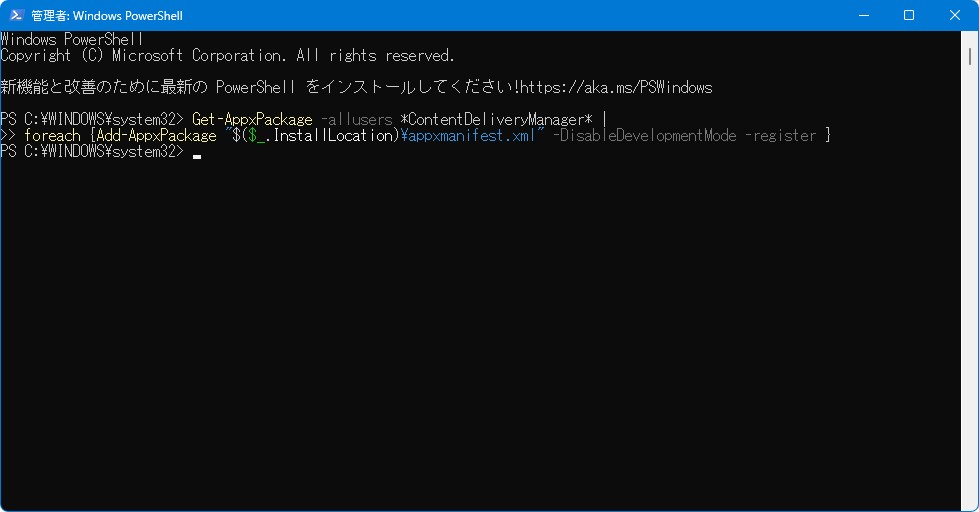Image resolution: width=979 pixels, height=512 pixels.
Task: Click the >> continuation prompt marker
Action: click(x=8, y=135)
